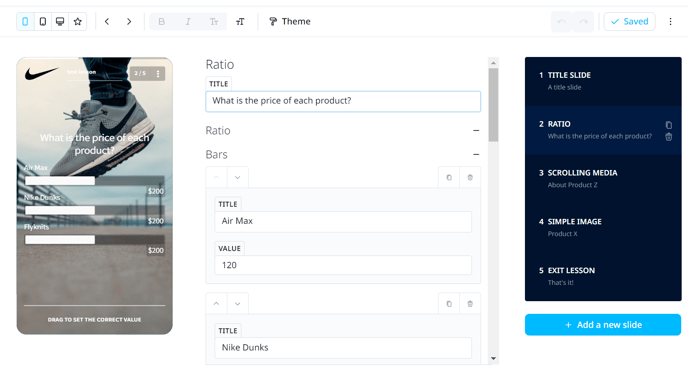Select slide 1 Title Slide
Screen dimensions: 688x369
pyautogui.click(x=603, y=81)
